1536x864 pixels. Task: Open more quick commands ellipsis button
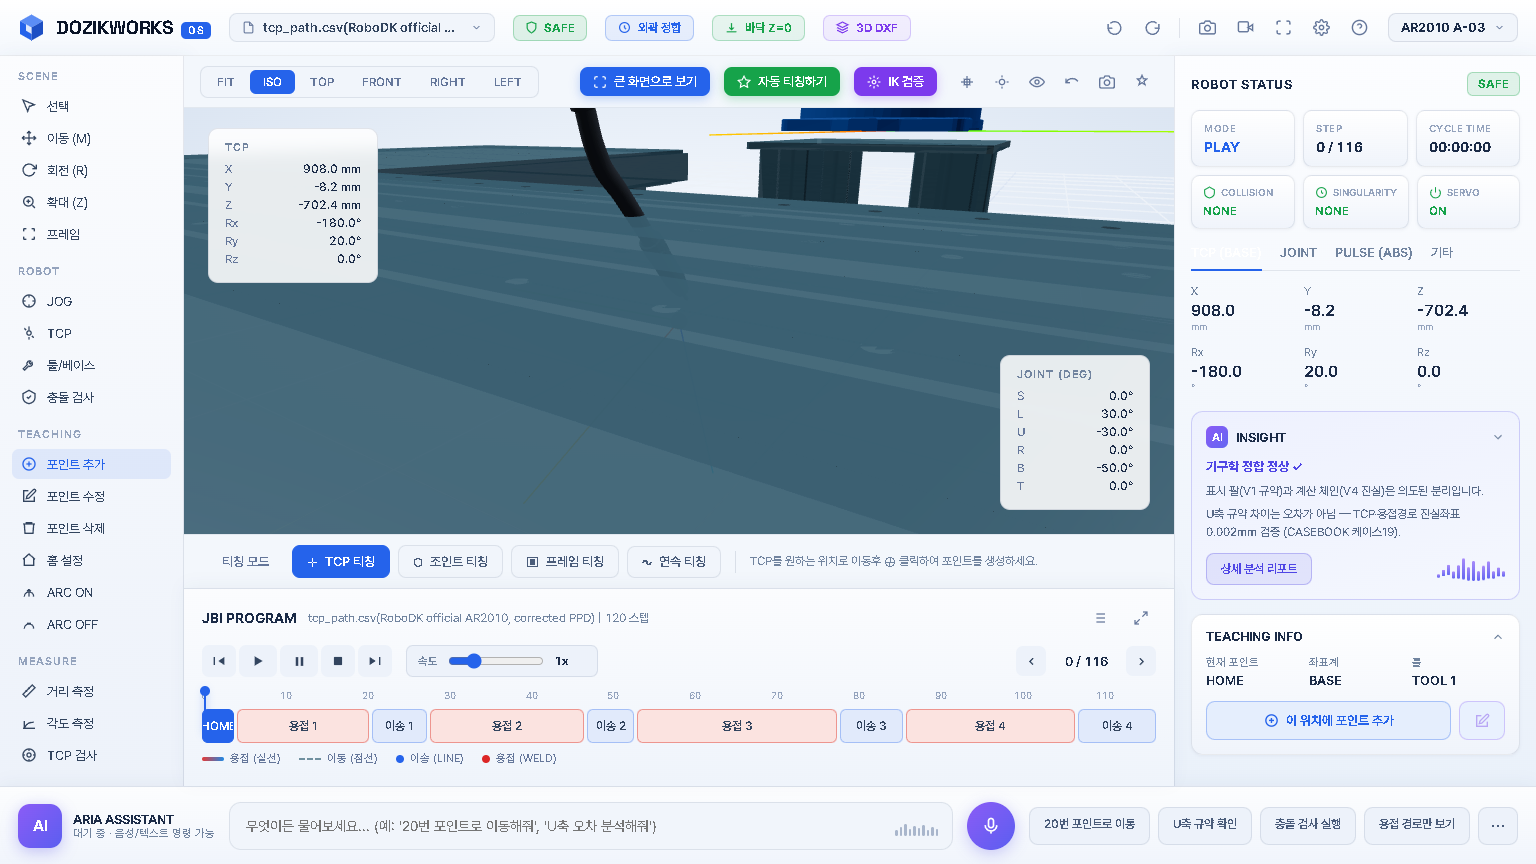coord(1498,825)
